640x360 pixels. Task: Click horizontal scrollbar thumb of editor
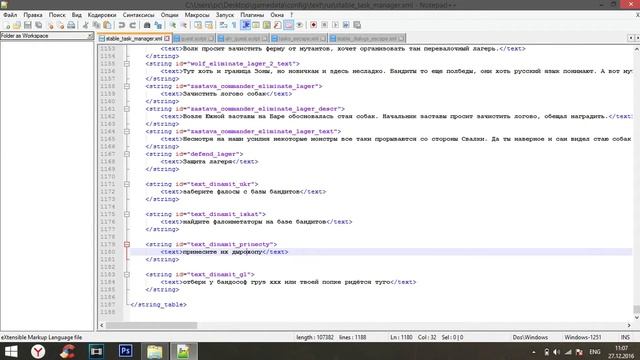[151, 325]
